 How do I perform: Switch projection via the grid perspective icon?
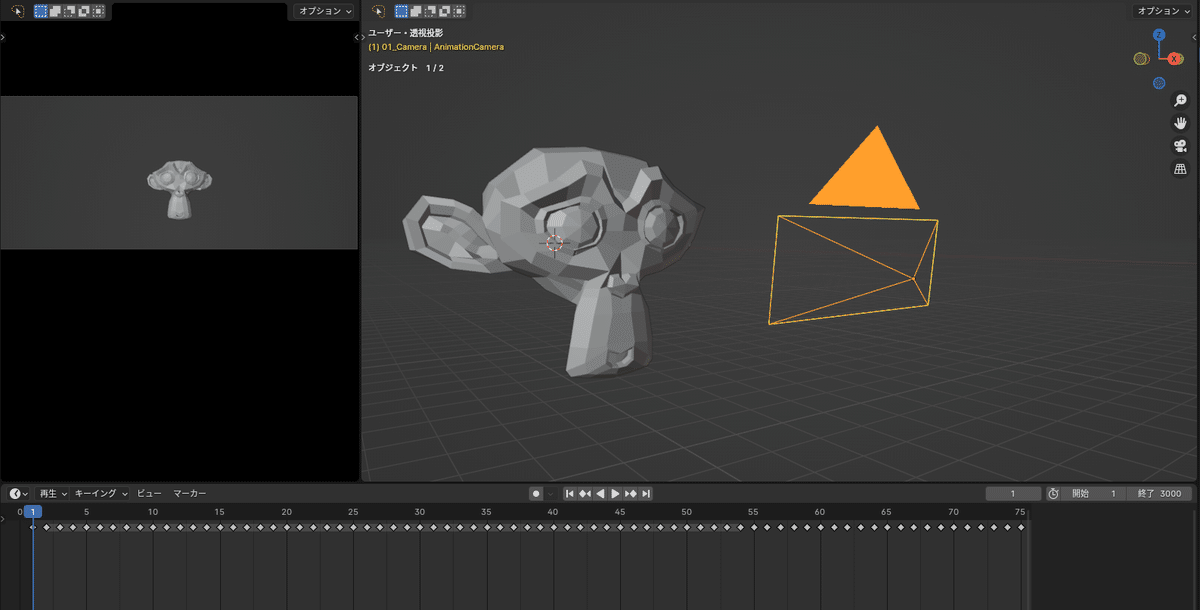1180,168
